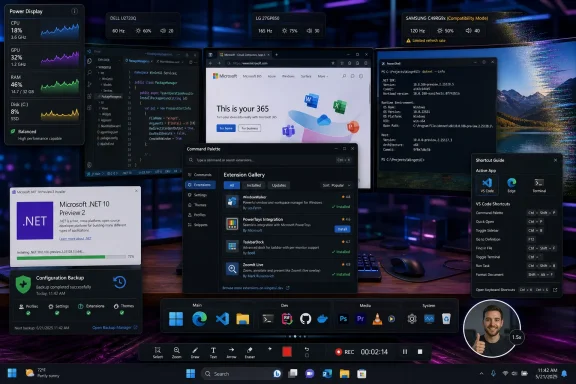Launch VS Code from the dock
The image size is (576, 384).
(222, 319)
